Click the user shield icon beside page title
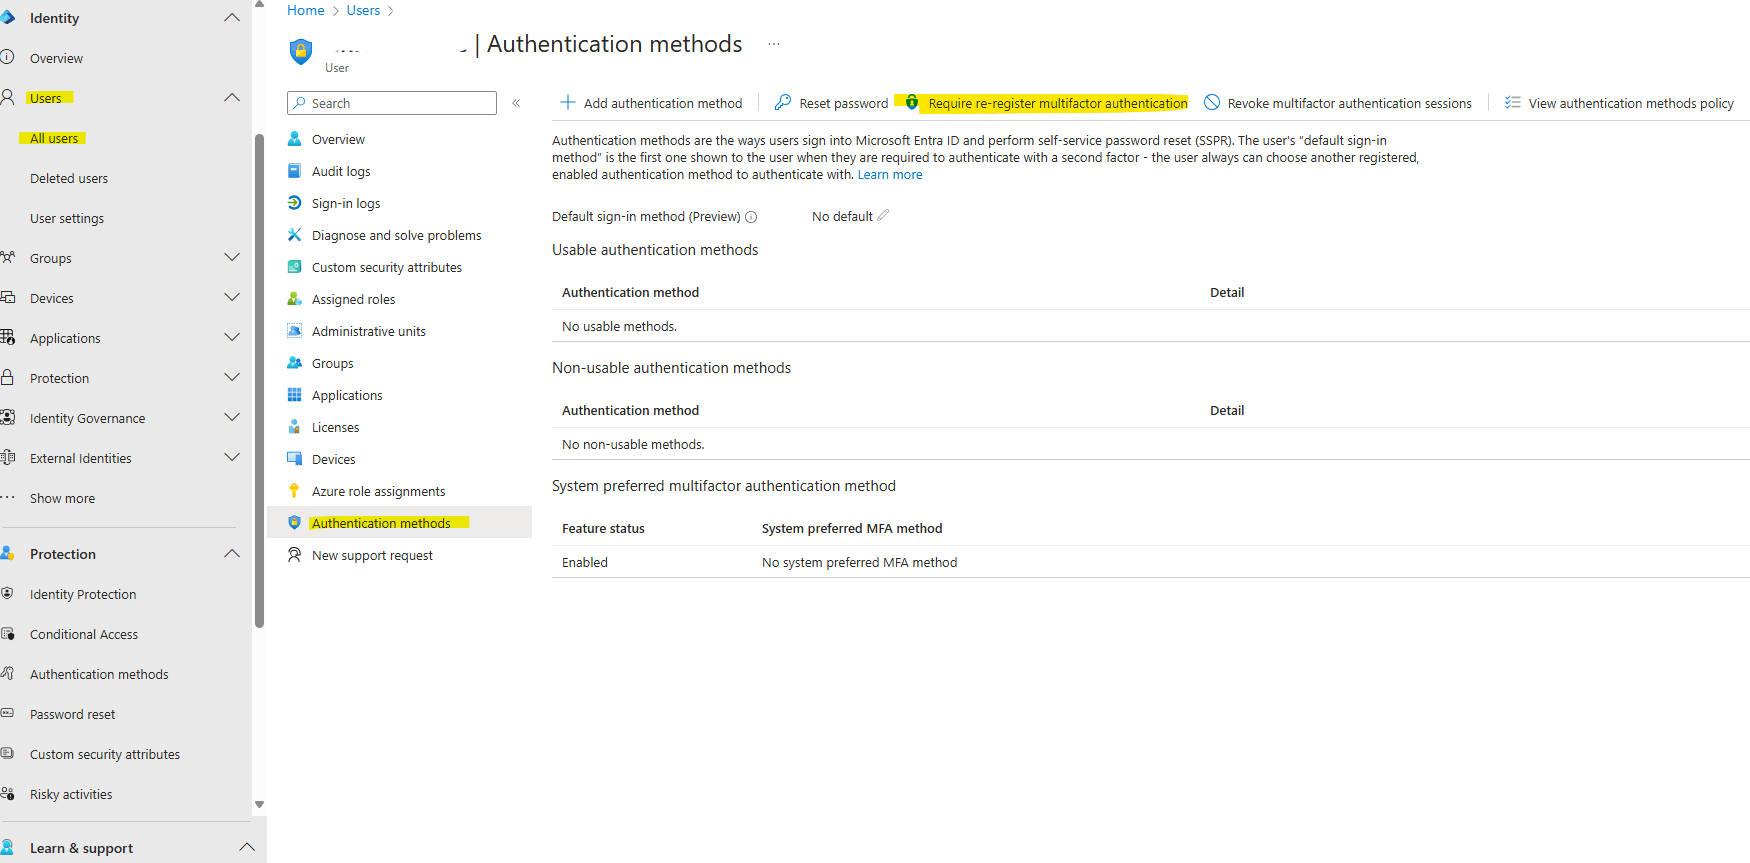Screen dimensions: 1750x863 click(301, 51)
